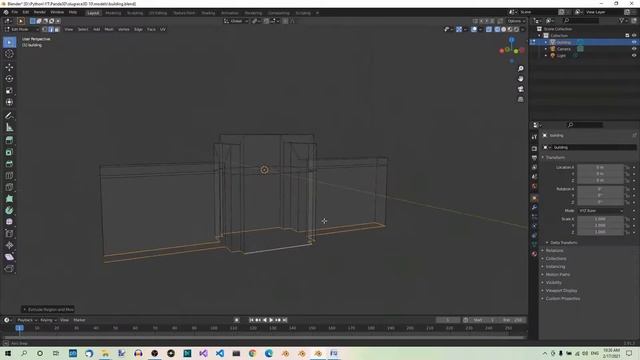Click the Scale X value field

[x=600, y=219]
